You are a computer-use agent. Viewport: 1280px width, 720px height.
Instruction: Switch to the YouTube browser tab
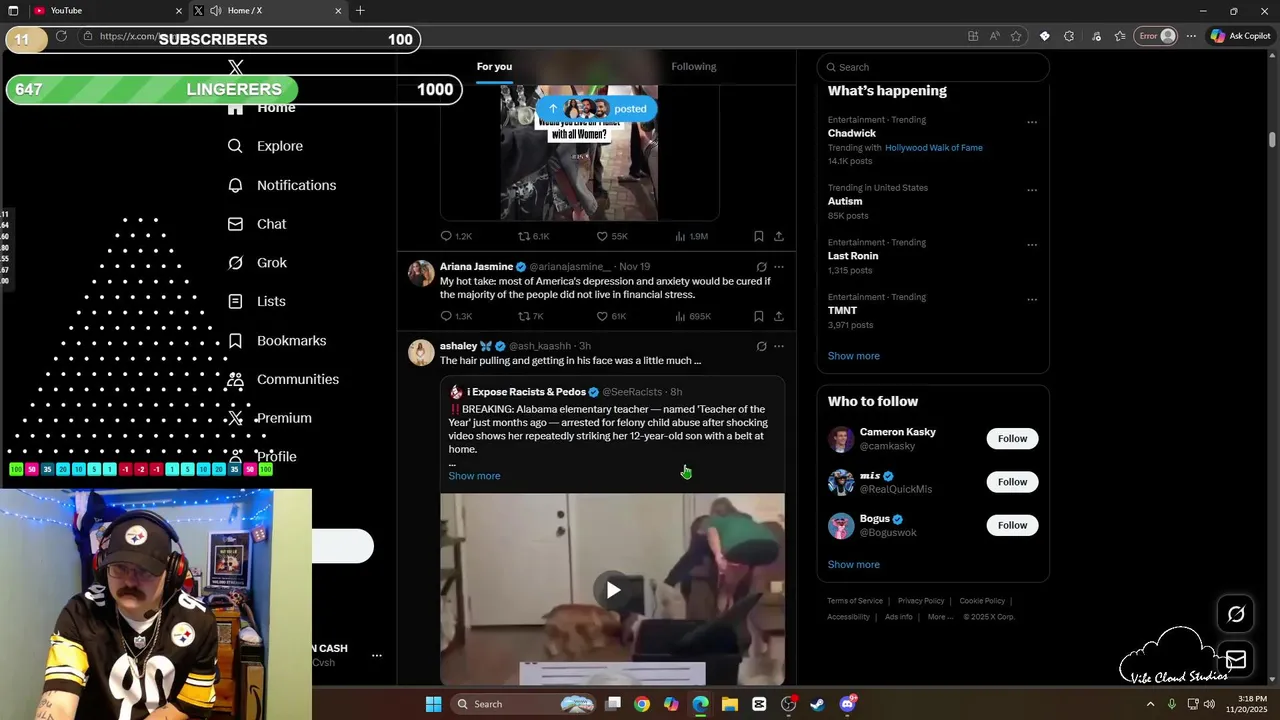tap(107, 11)
